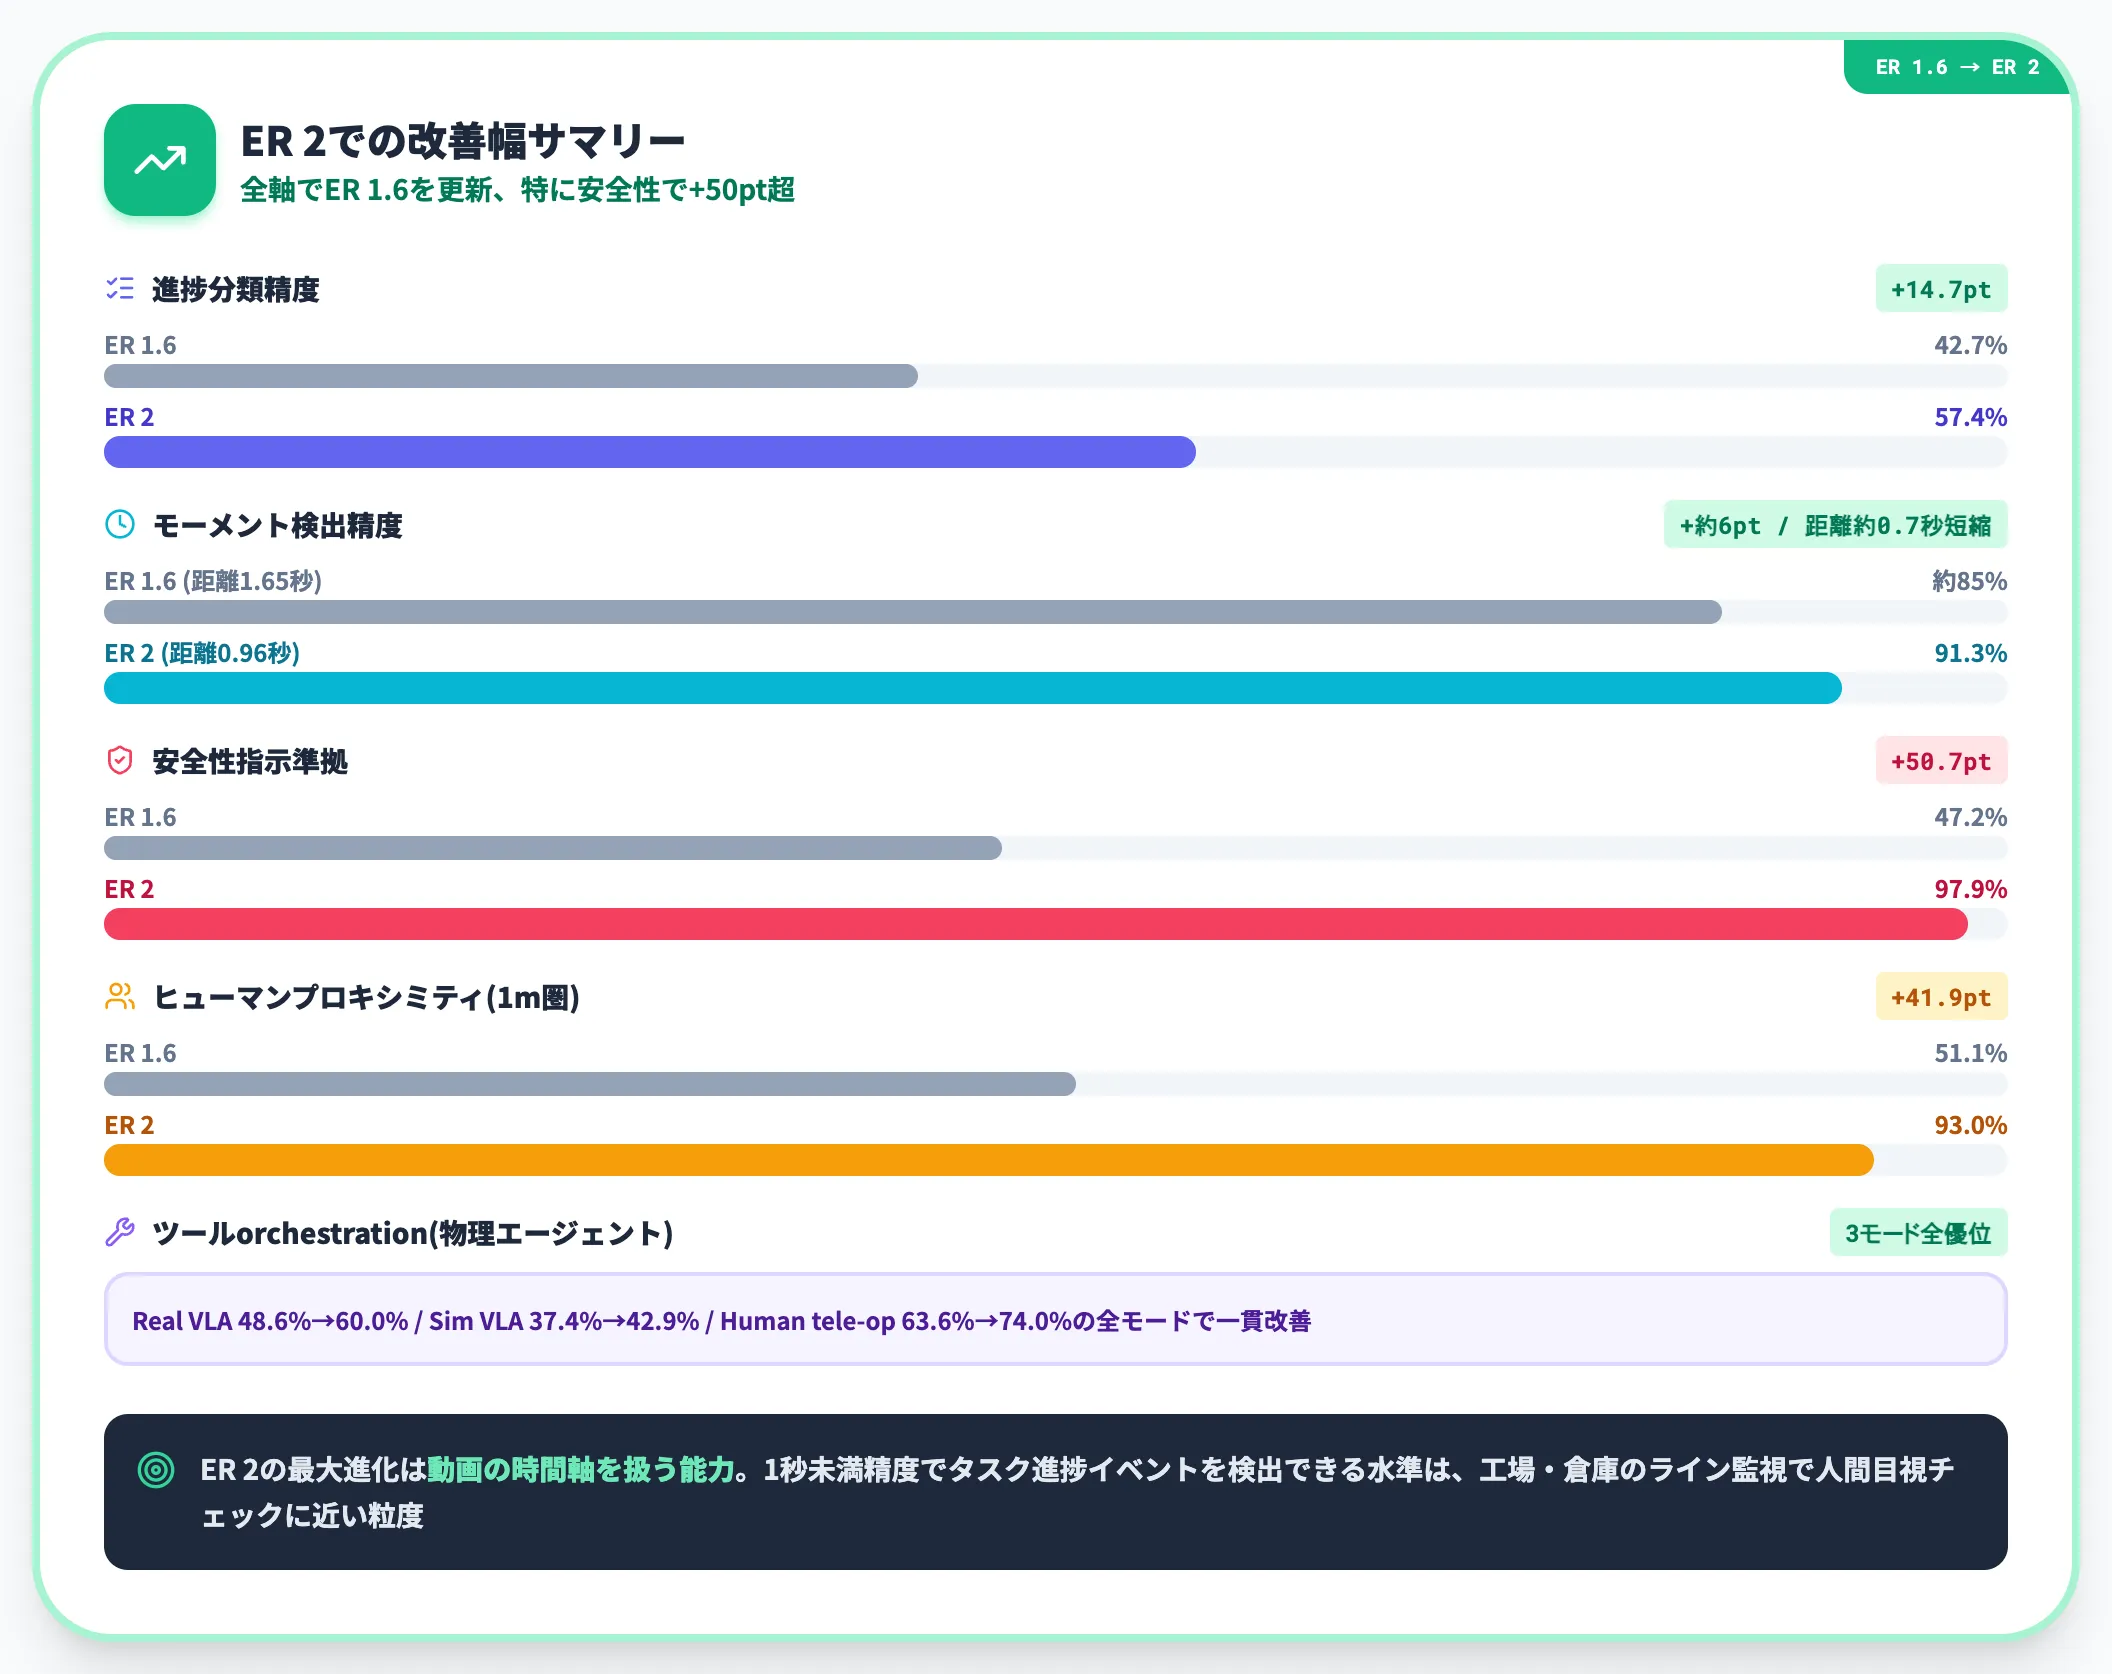Click the title ER 2での改善幅サマリー
2112x1674 pixels.
[x=463, y=141]
